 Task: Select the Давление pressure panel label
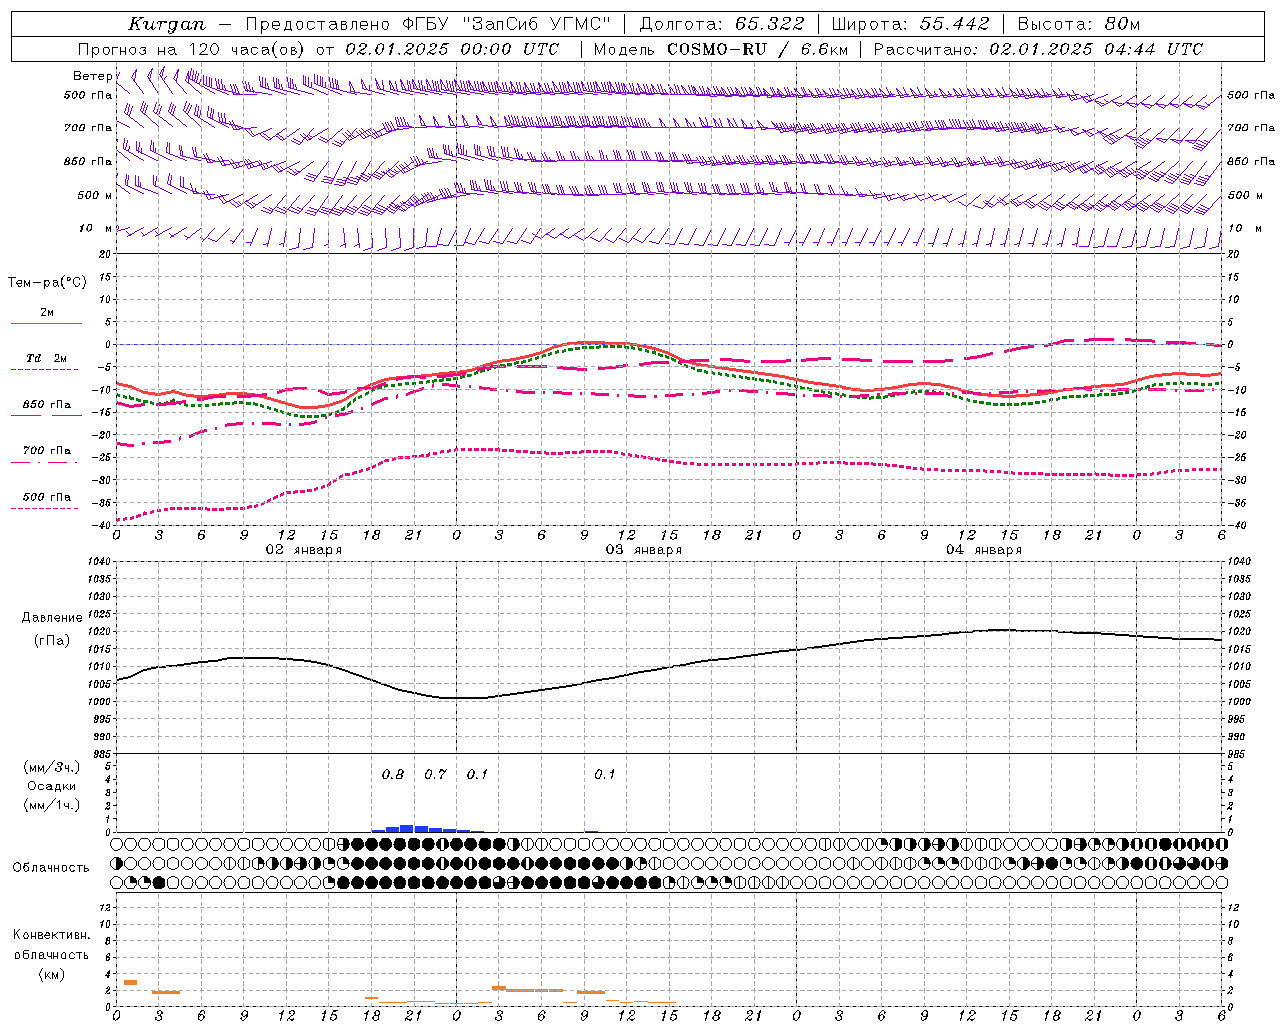(x=52, y=618)
